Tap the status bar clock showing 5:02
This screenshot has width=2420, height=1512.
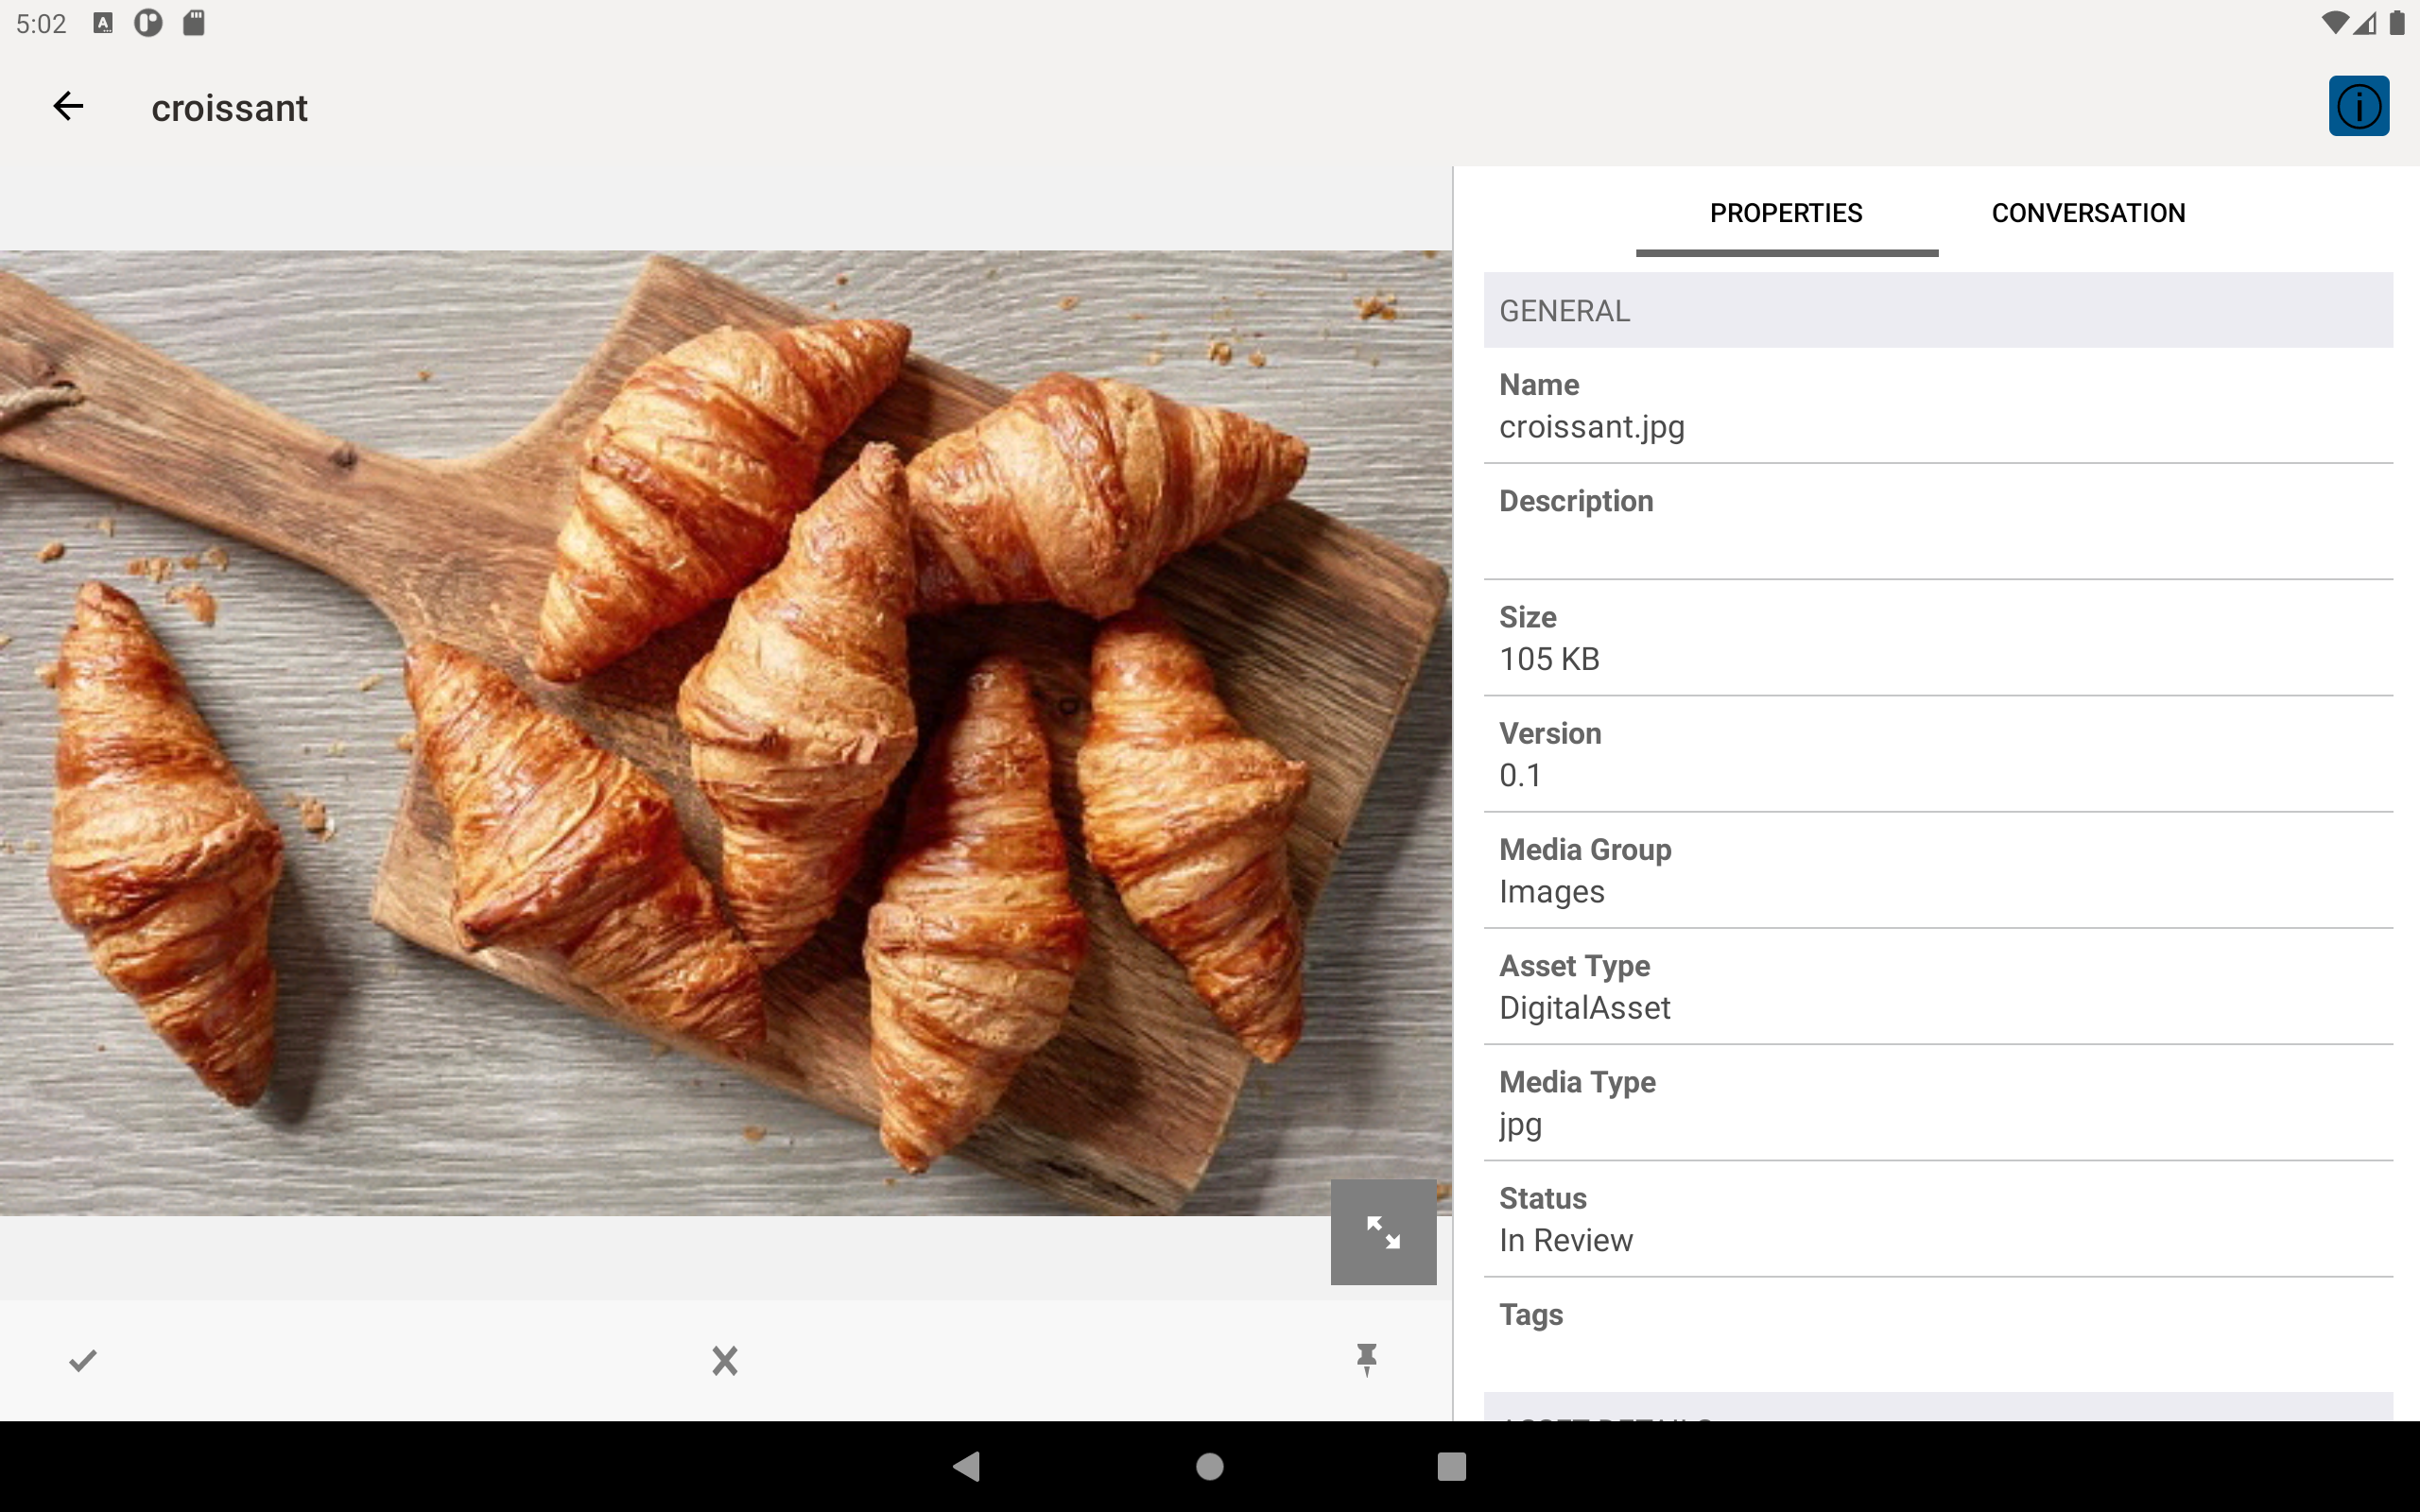point(41,23)
